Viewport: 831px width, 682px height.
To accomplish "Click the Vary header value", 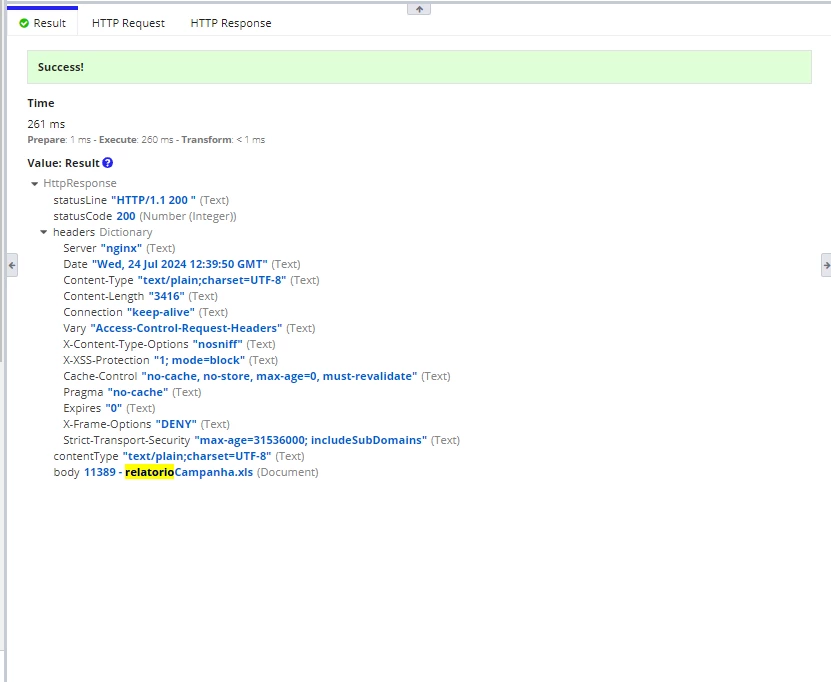I will tap(186, 328).
